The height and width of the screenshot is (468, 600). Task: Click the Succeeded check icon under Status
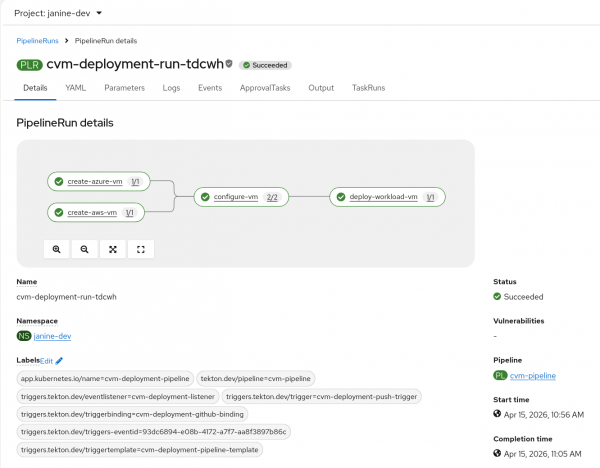pyautogui.click(x=497, y=297)
